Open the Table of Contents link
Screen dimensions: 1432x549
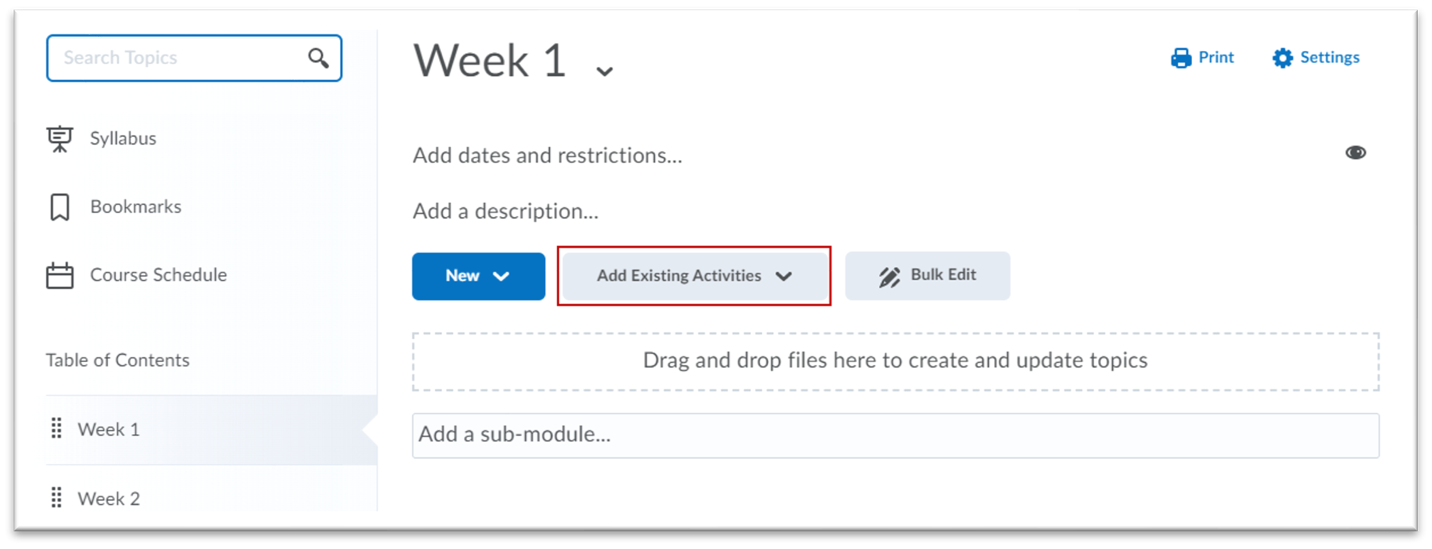117,360
